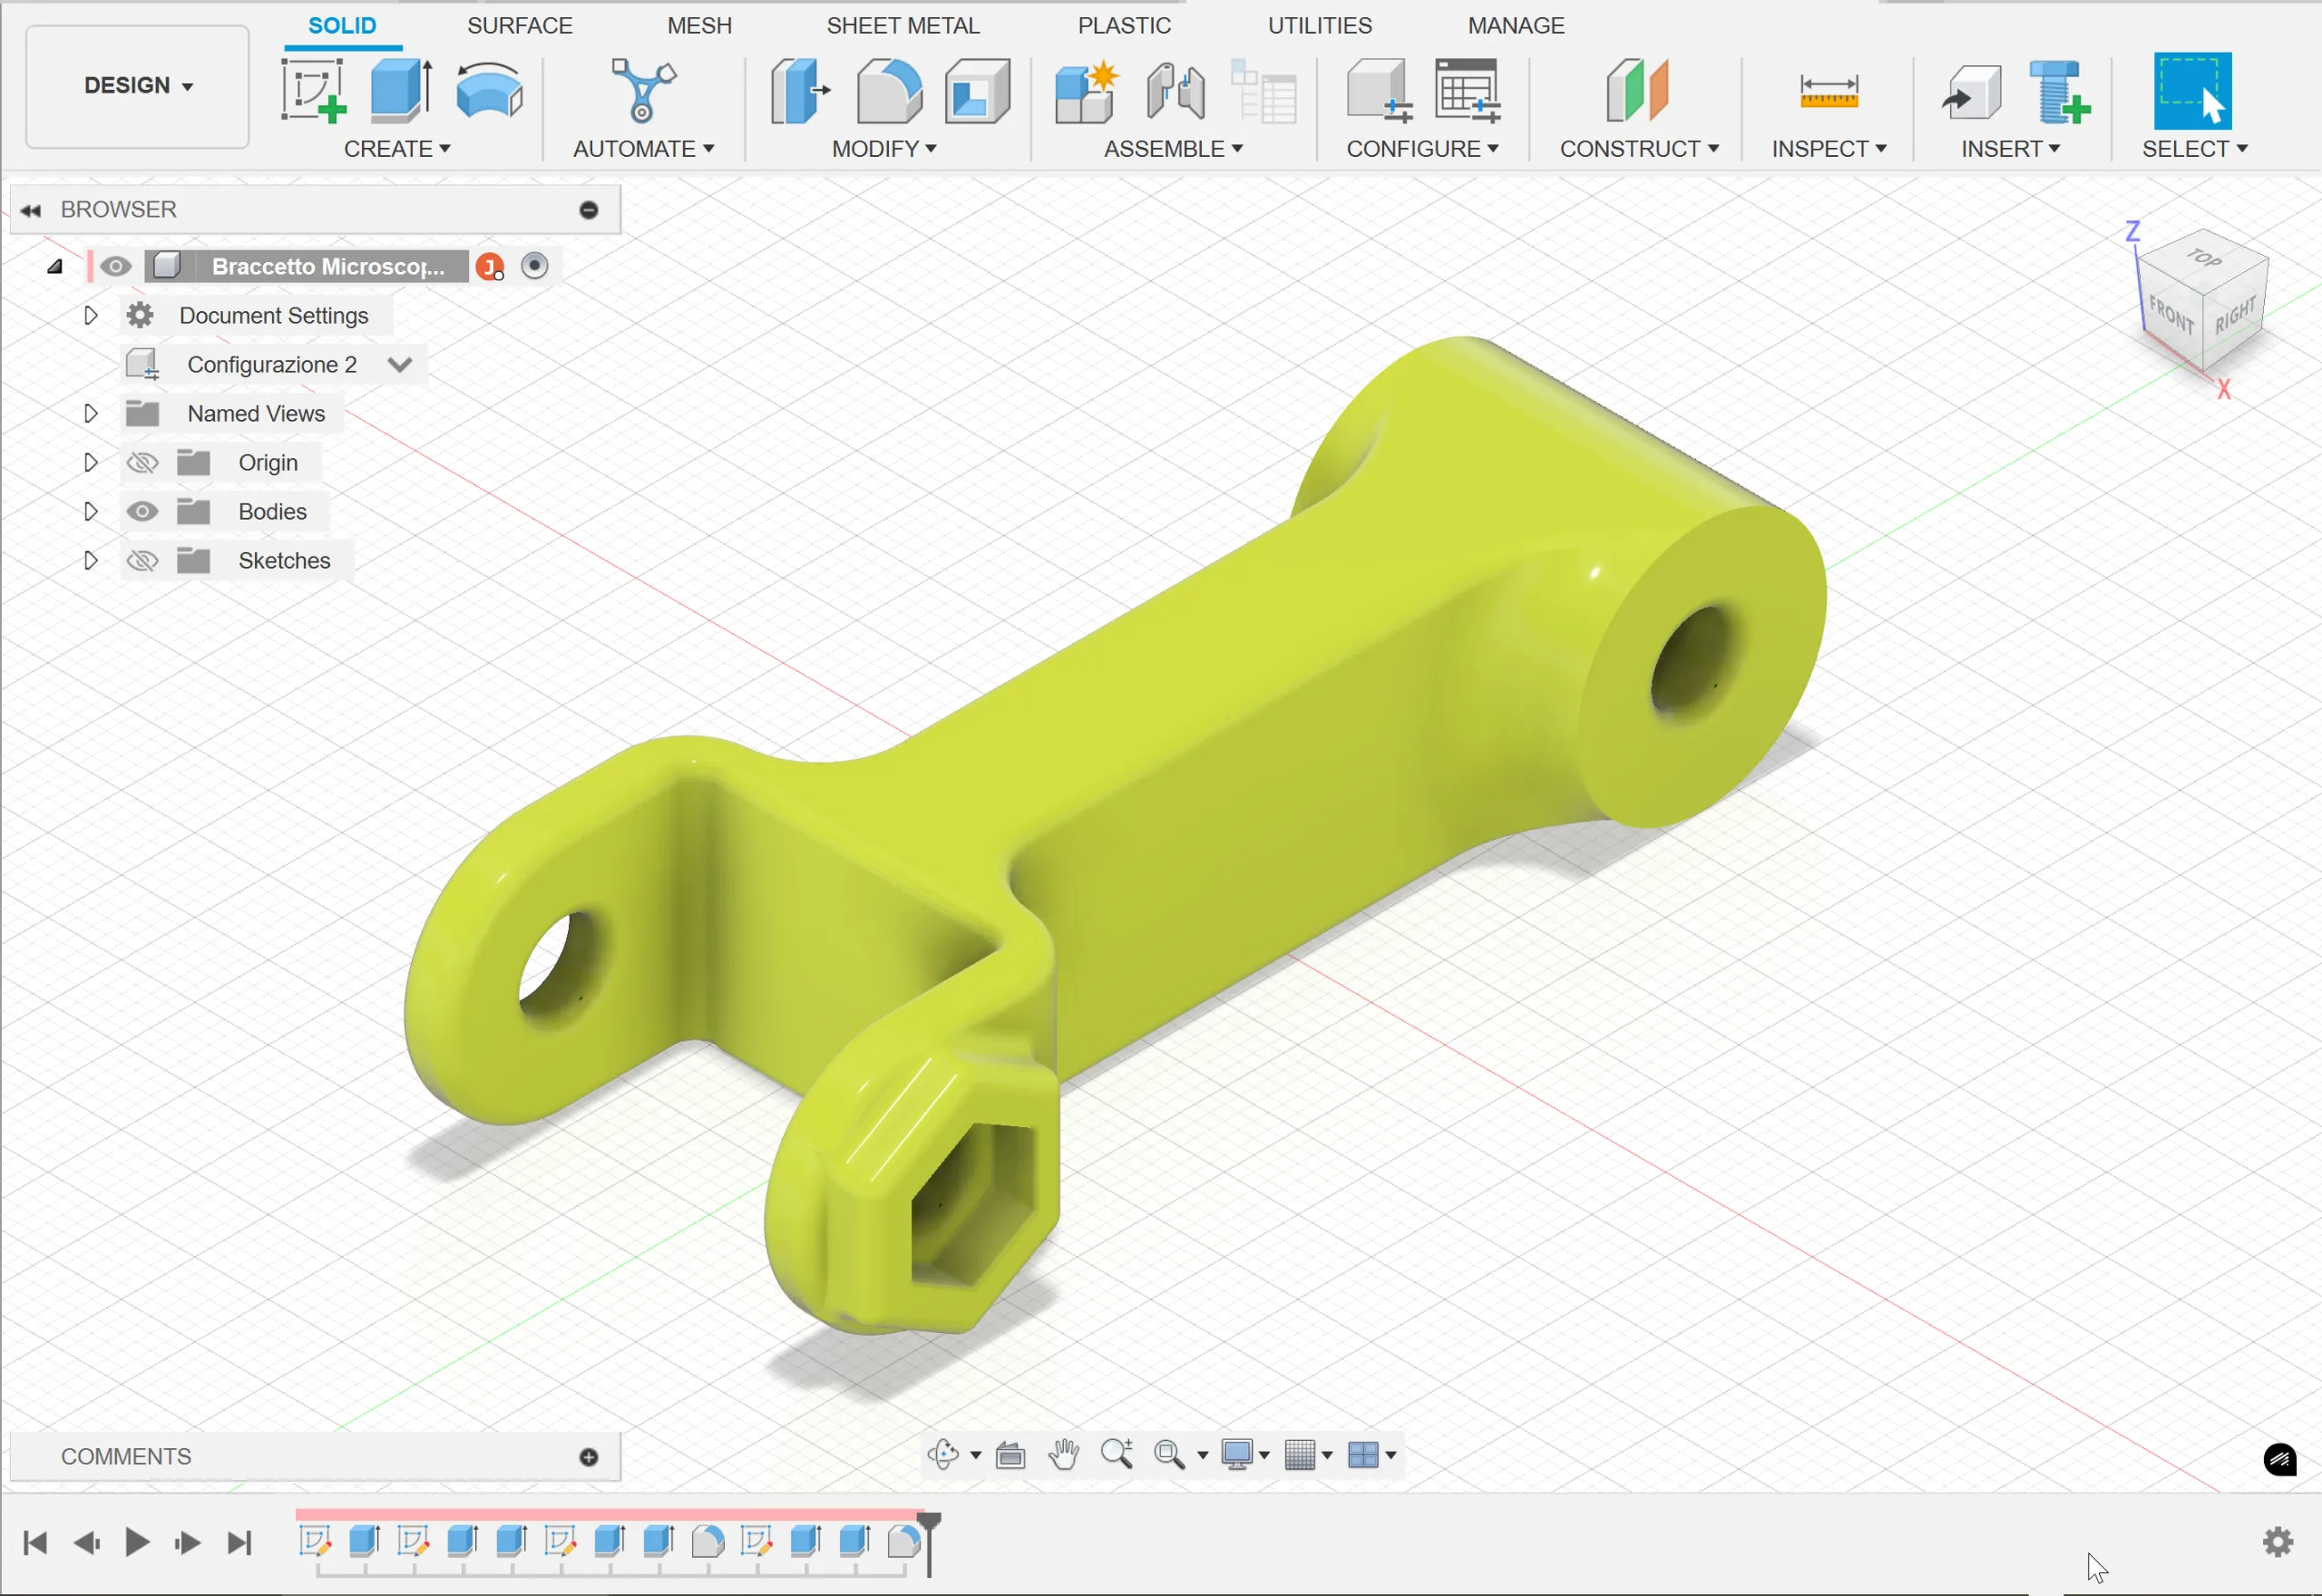
Task: Select the Extrude tool icon
Action: tap(400, 90)
